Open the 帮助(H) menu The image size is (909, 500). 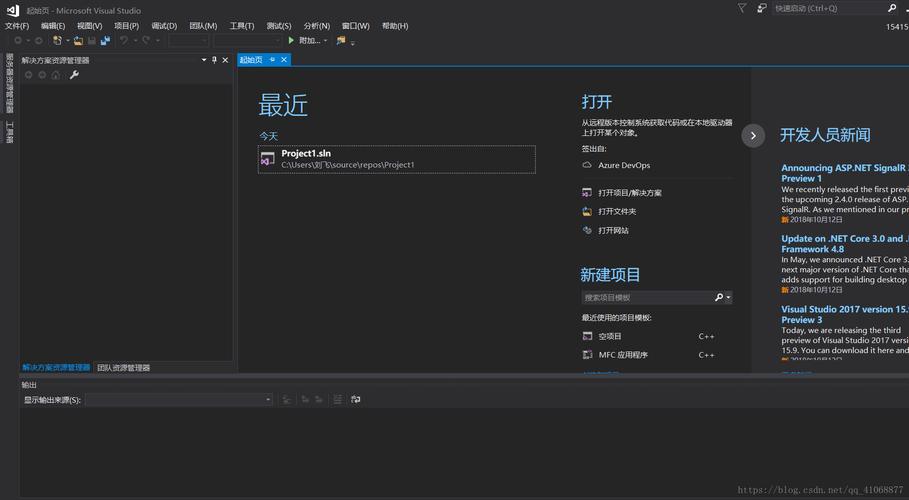395,26
